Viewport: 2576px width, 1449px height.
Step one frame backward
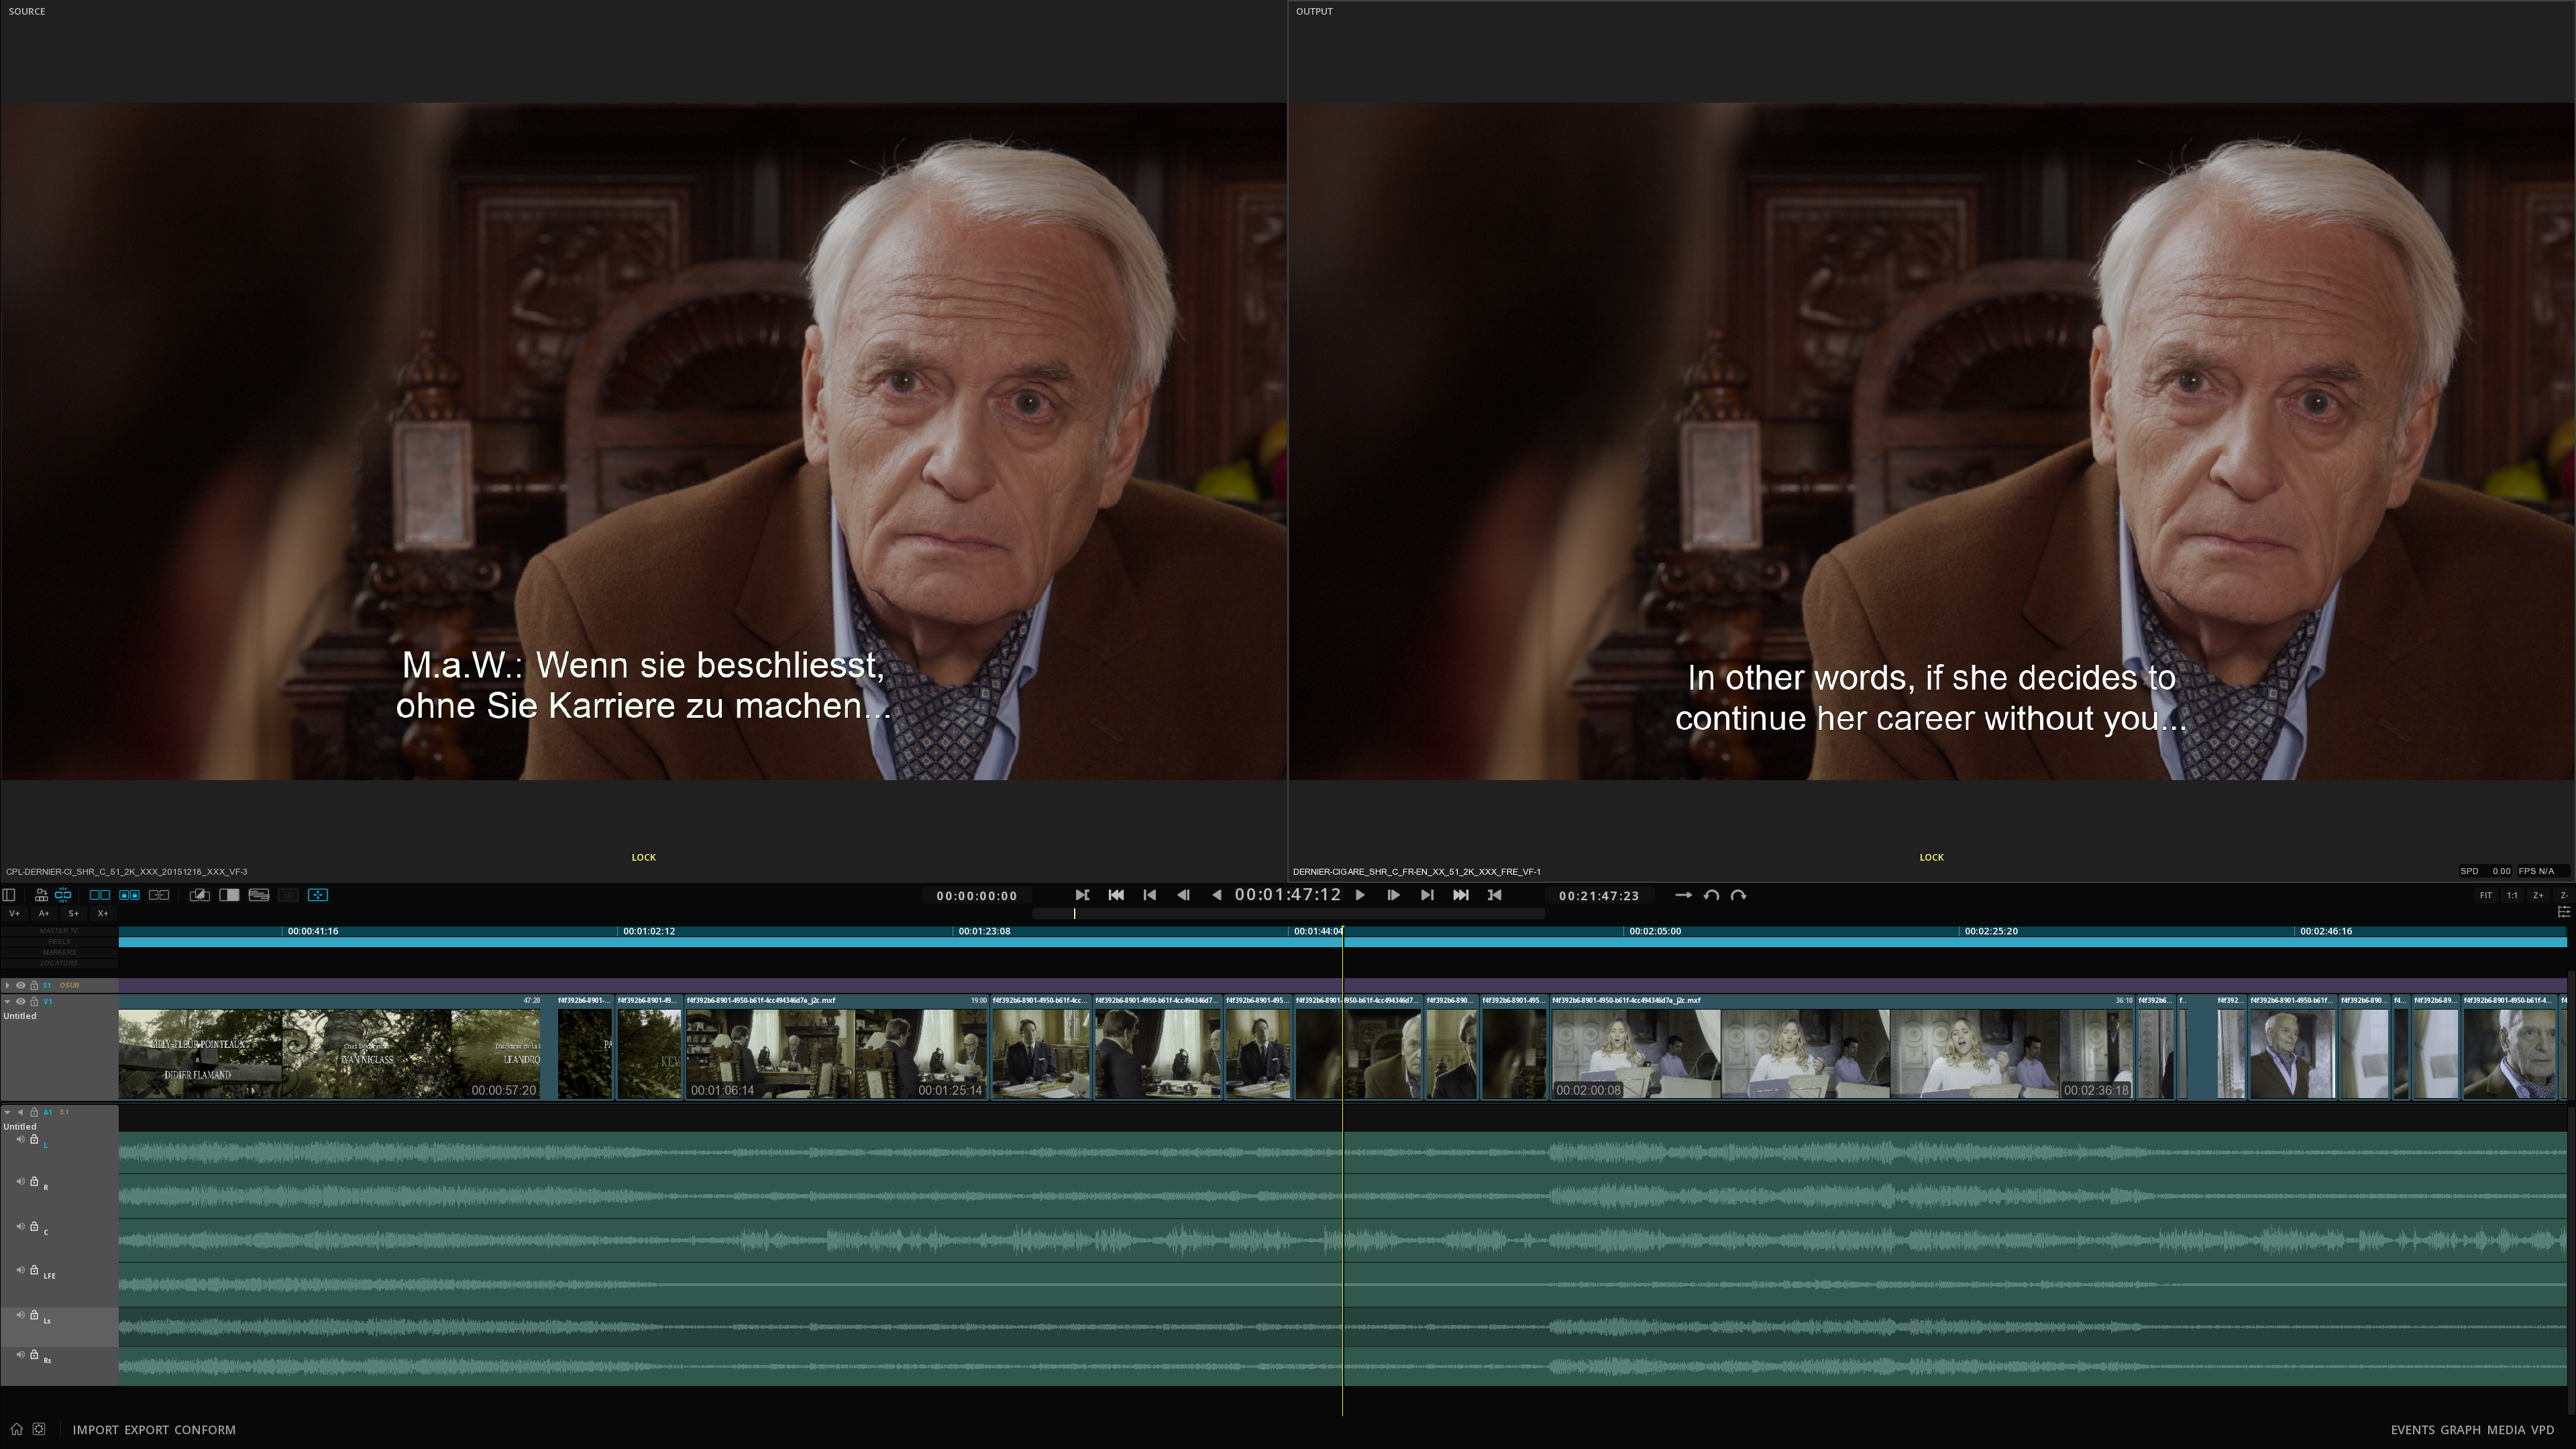[x=1184, y=895]
